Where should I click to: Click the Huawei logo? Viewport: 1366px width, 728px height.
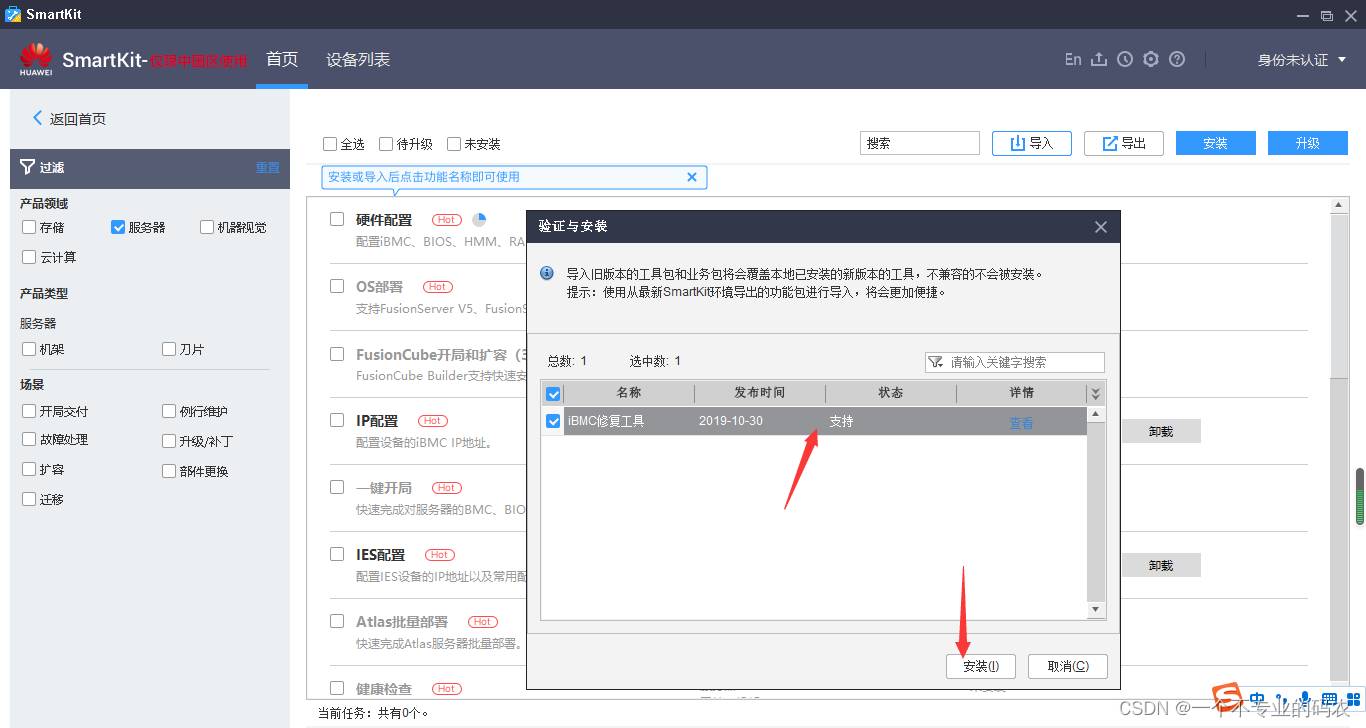click(36, 59)
